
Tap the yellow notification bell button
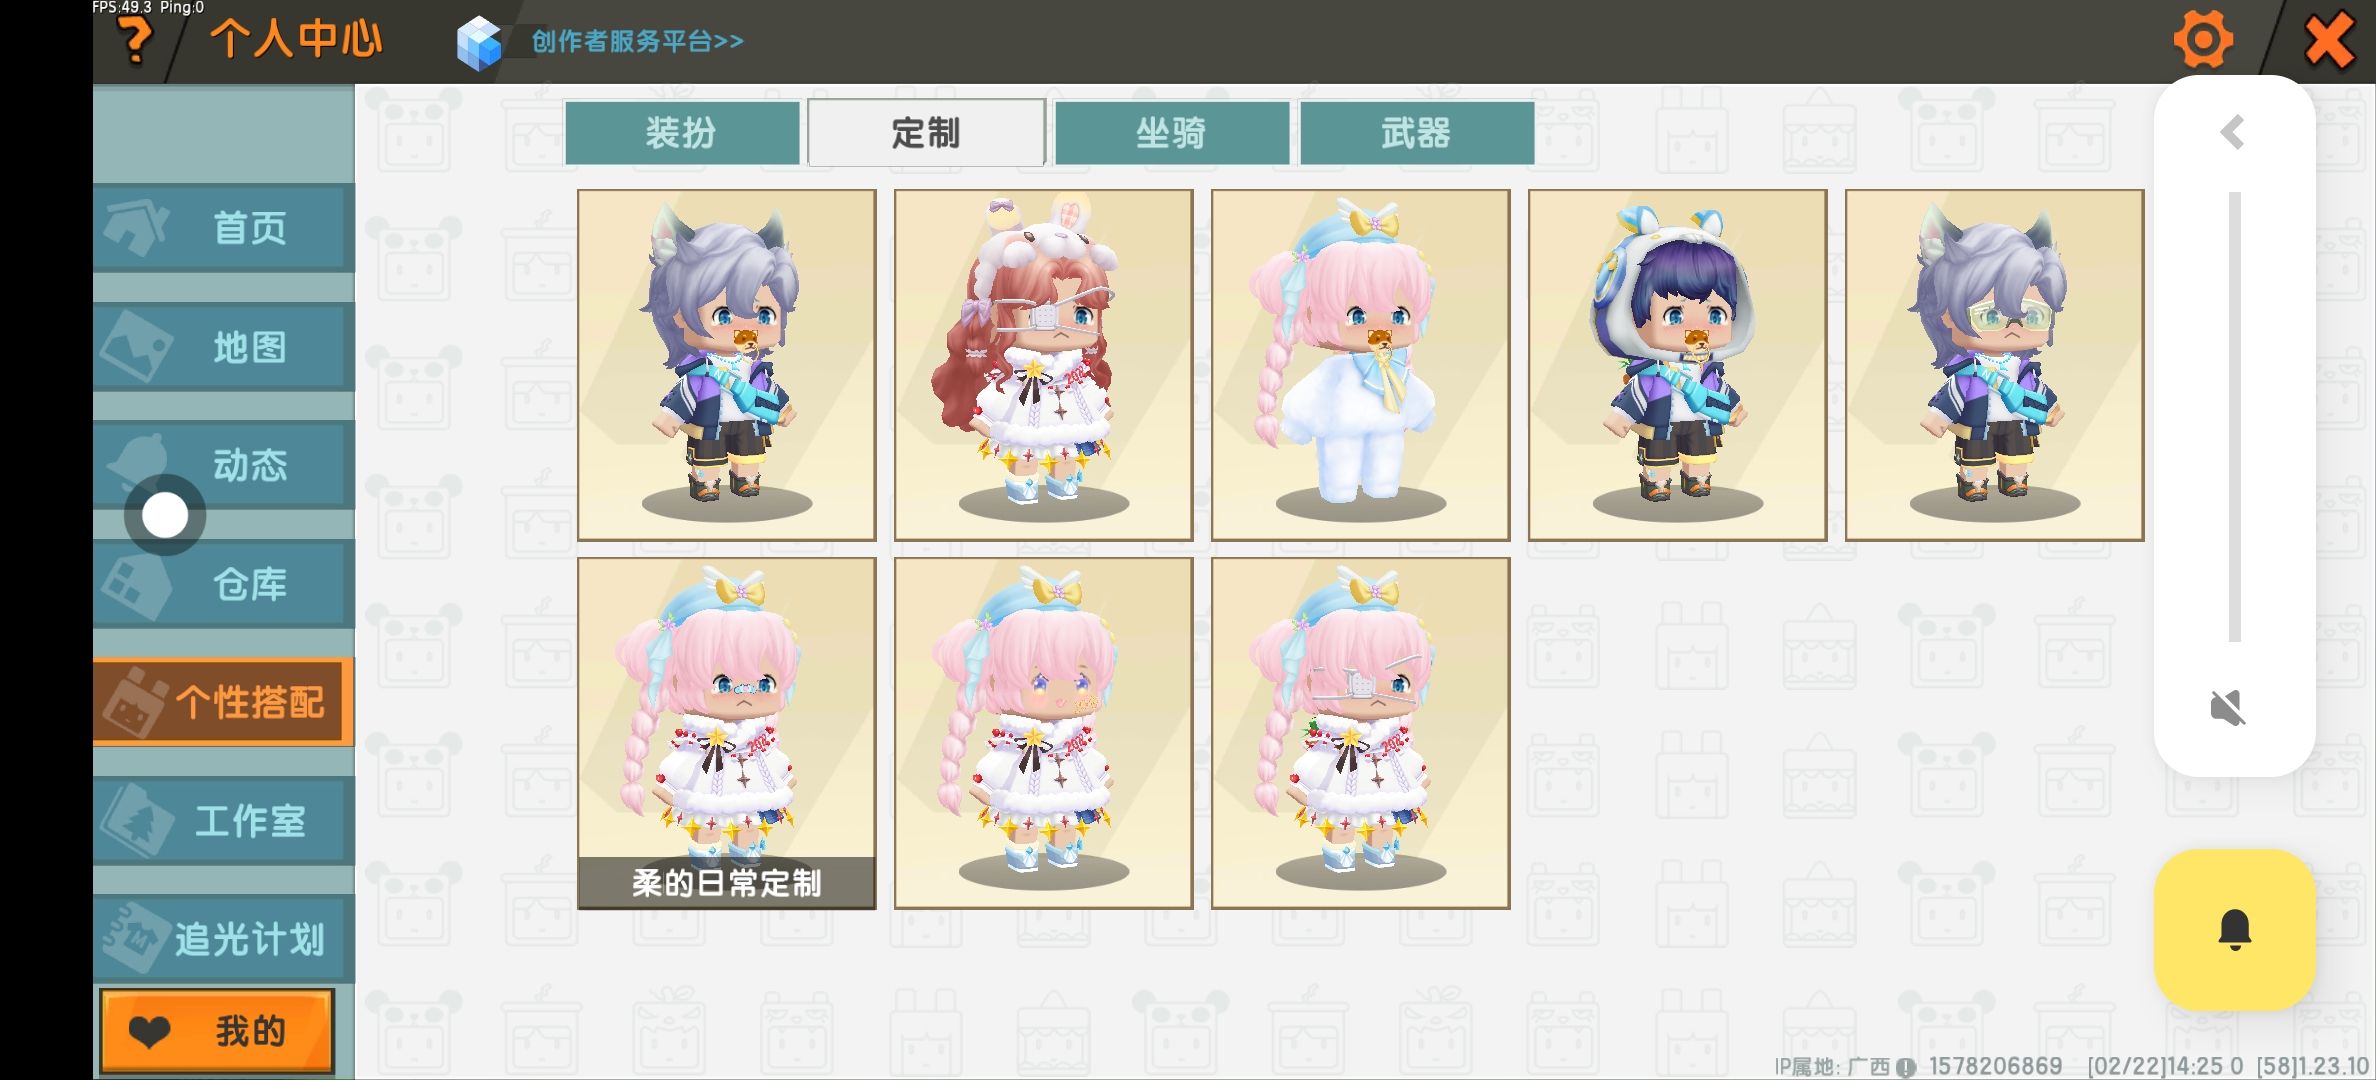(2234, 929)
